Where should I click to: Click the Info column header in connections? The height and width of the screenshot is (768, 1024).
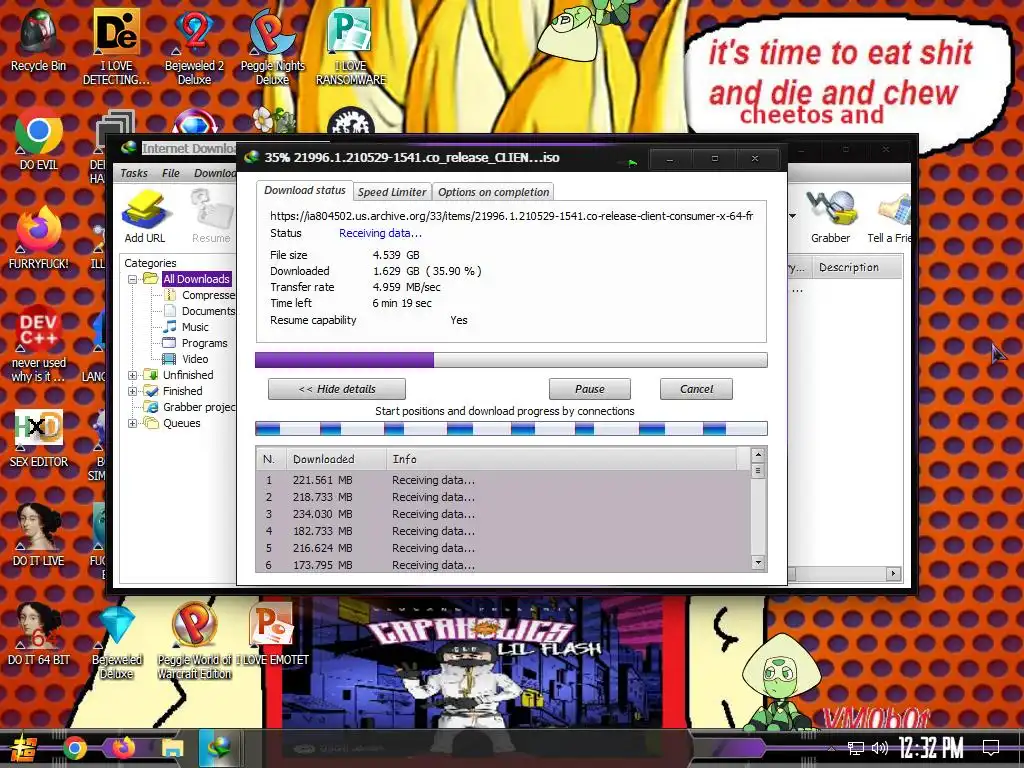[562, 459]
